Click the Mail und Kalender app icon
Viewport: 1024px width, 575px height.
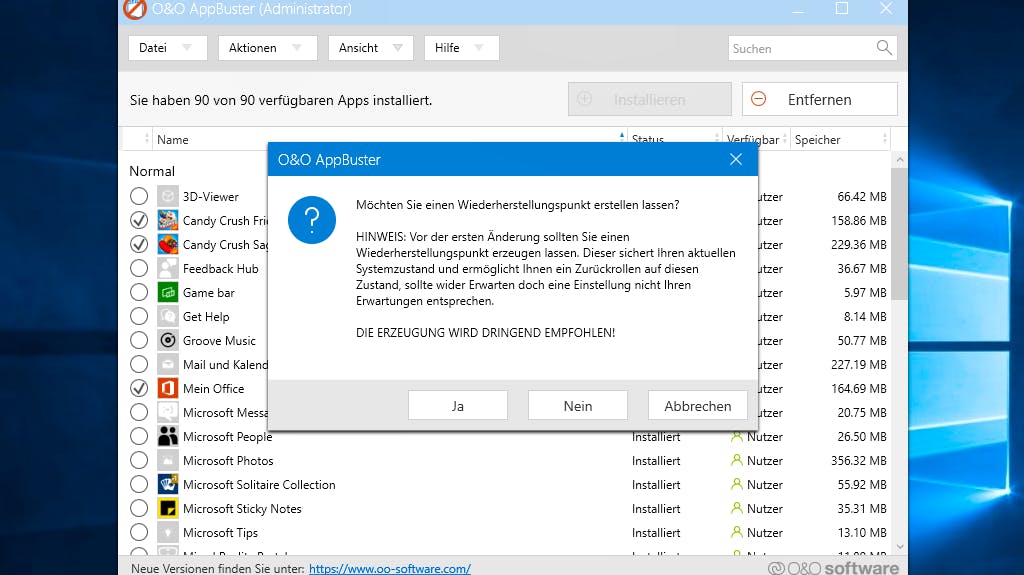click(x=168, y=364)
